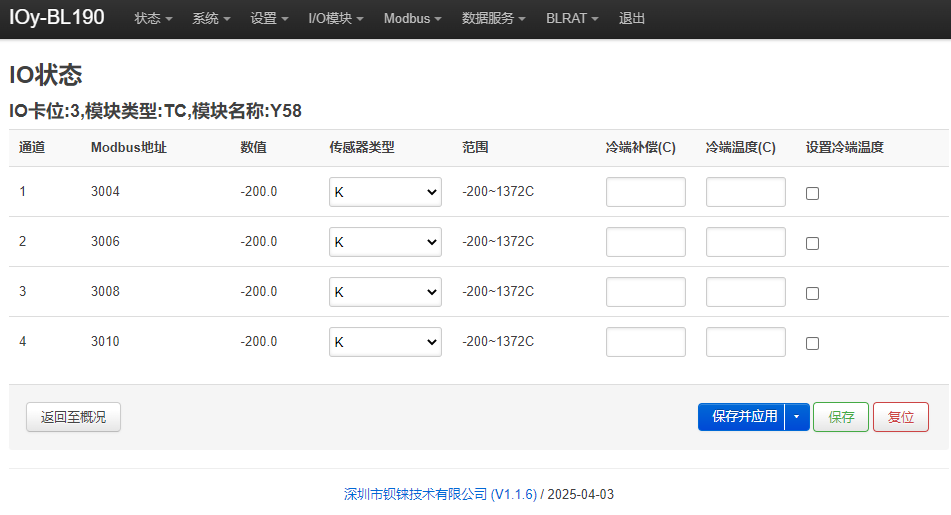
Task: Open the BLRAT menu
Action: (572, 19)
